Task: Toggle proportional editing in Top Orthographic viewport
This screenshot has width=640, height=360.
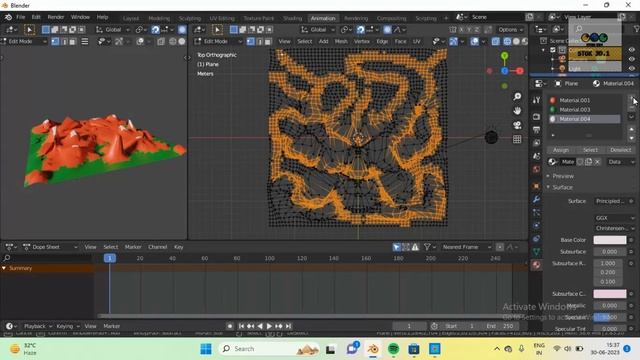Action: (x=387, y=30)
